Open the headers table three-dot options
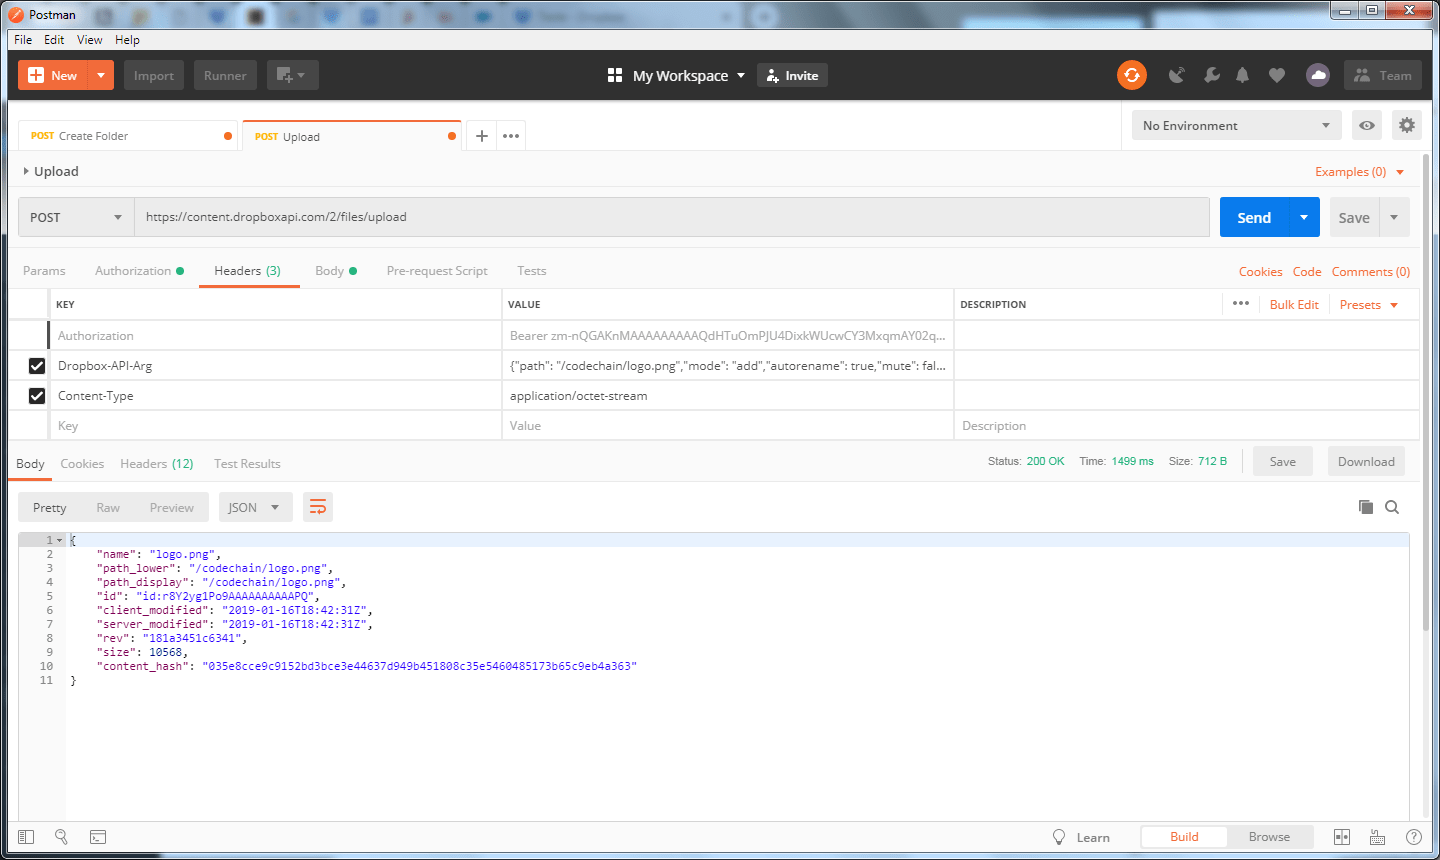 pyautogui.click(x=1241, y=303)
